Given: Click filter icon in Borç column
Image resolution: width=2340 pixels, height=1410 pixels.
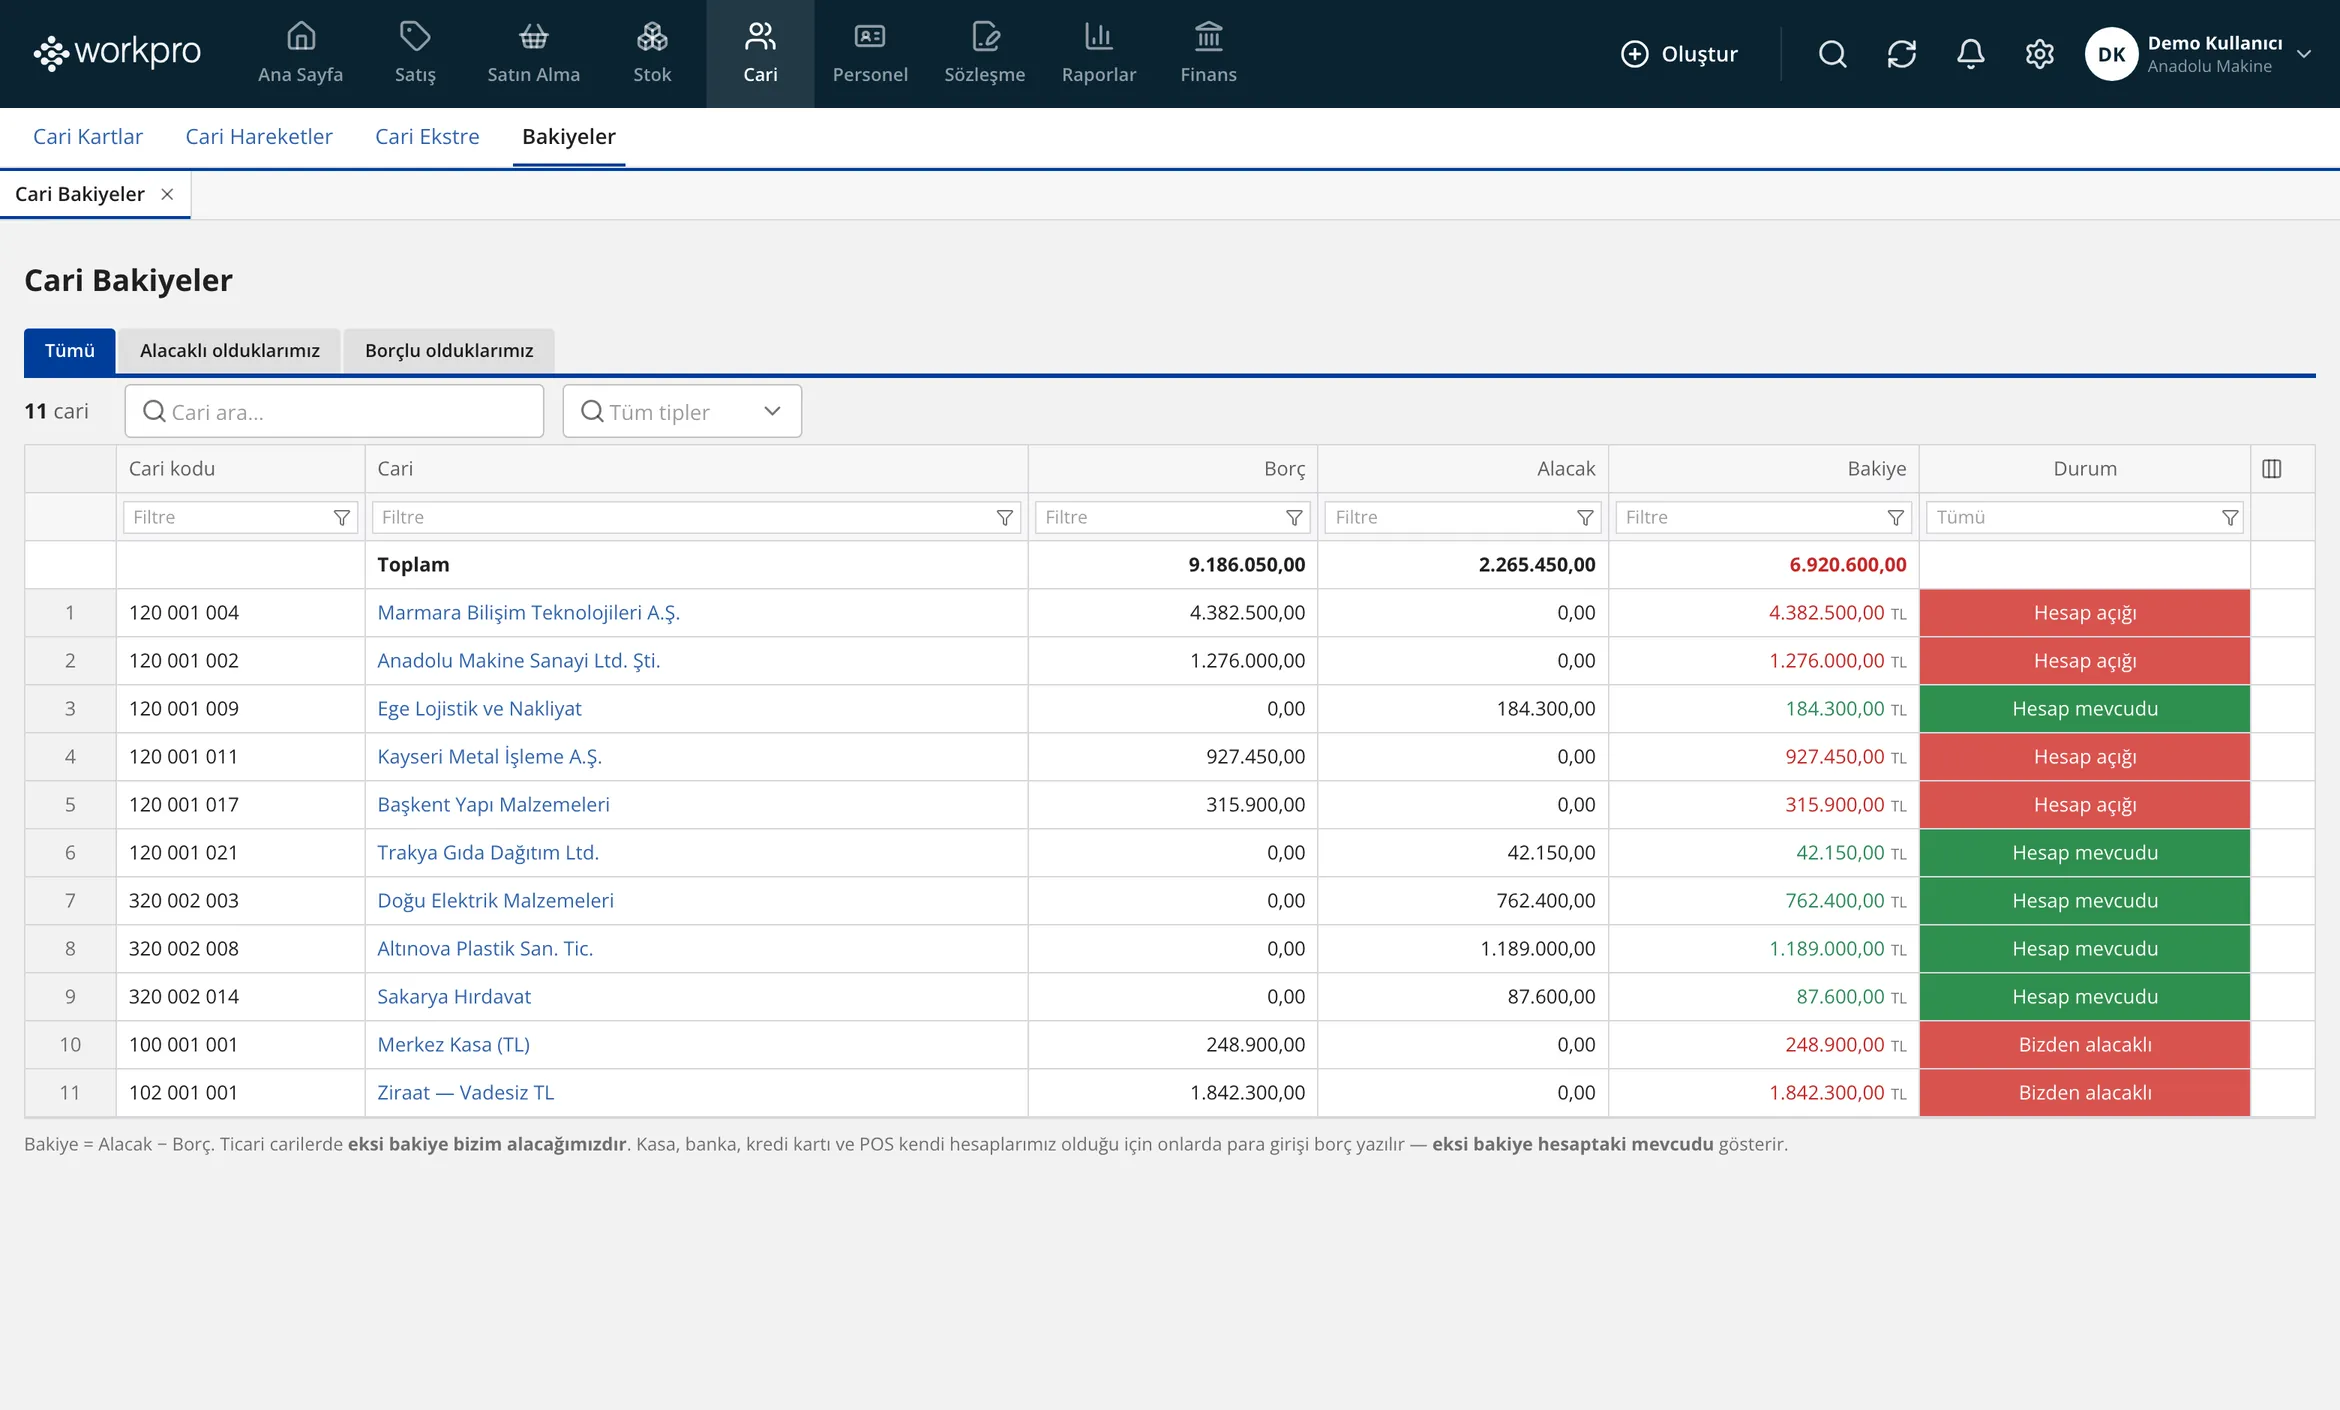Looking at the screenshot, I should click(1294, 517).
